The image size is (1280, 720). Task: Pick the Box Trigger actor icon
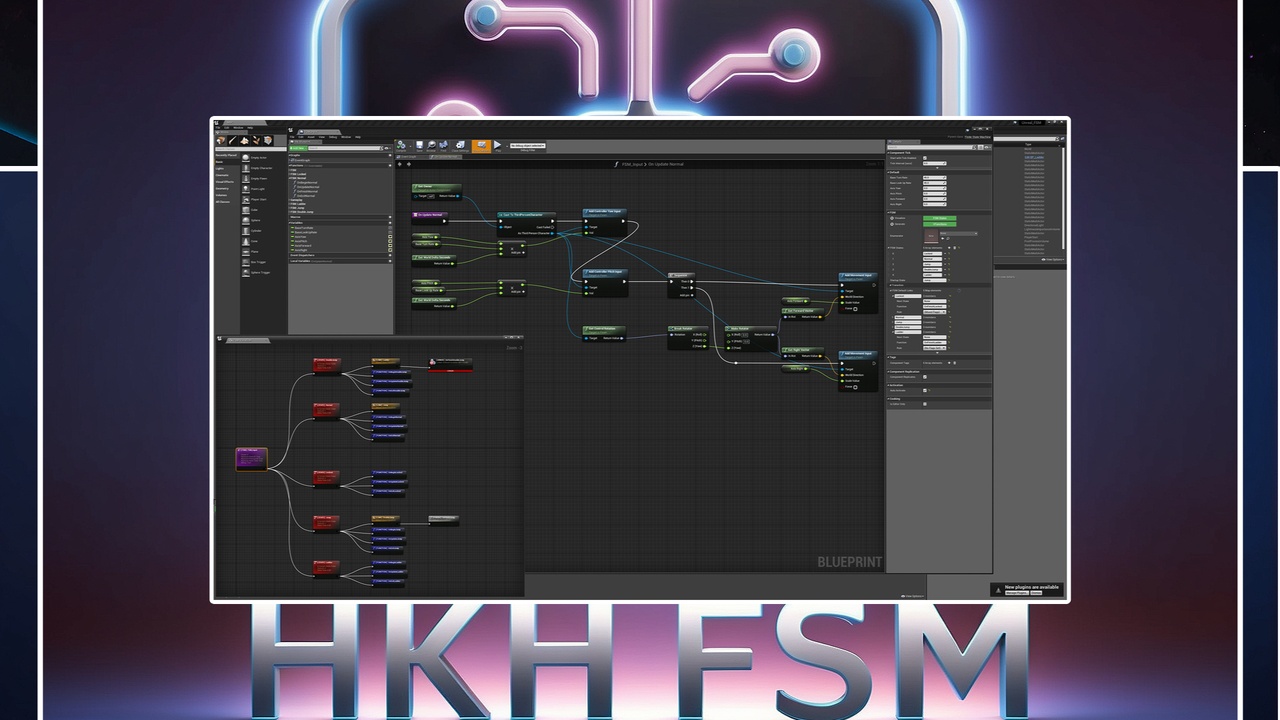tap(246, 262)
